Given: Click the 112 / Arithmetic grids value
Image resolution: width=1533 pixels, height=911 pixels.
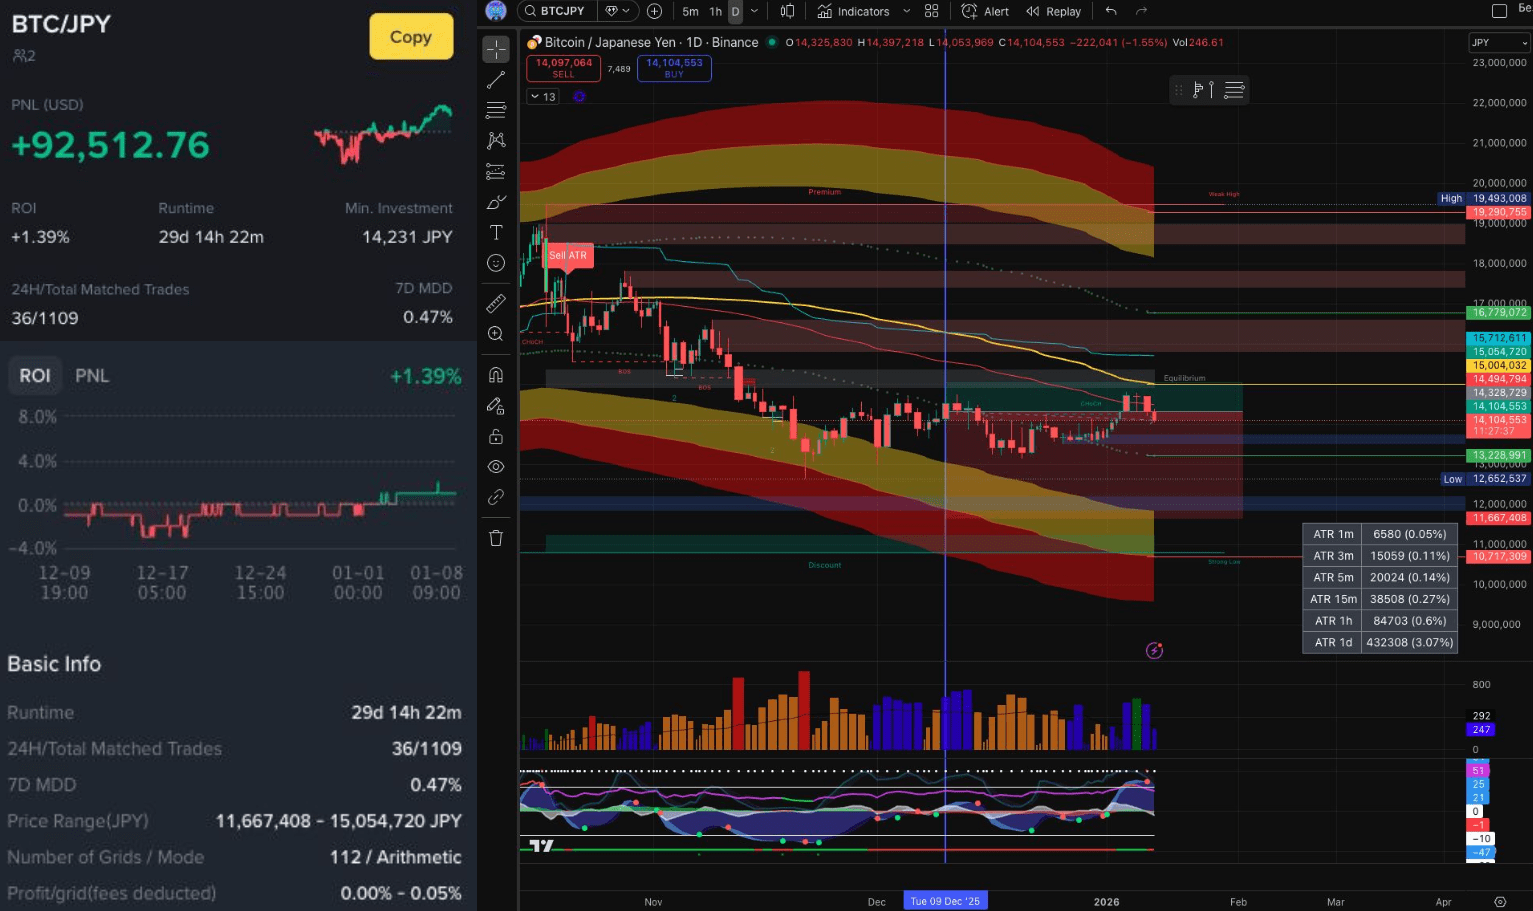Looking at the screenshot, I should (396, 857).
